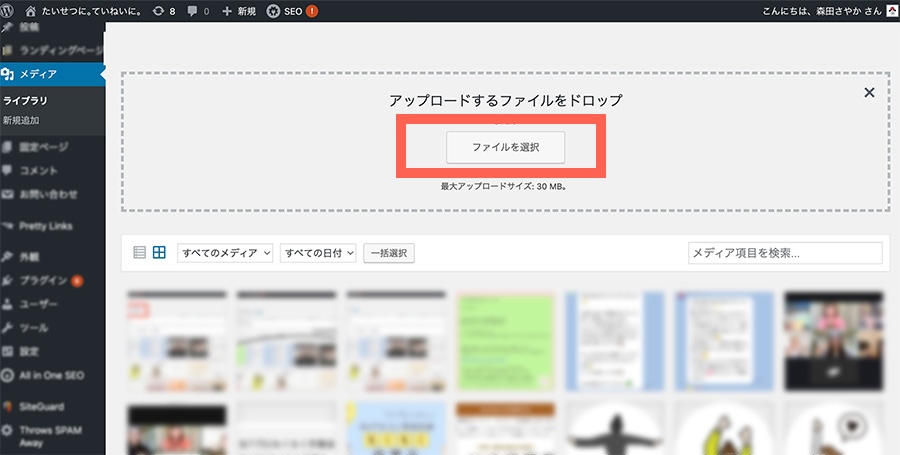Click the user avatar icon
This screenshot has width=900, height=455.
point(892,11)
